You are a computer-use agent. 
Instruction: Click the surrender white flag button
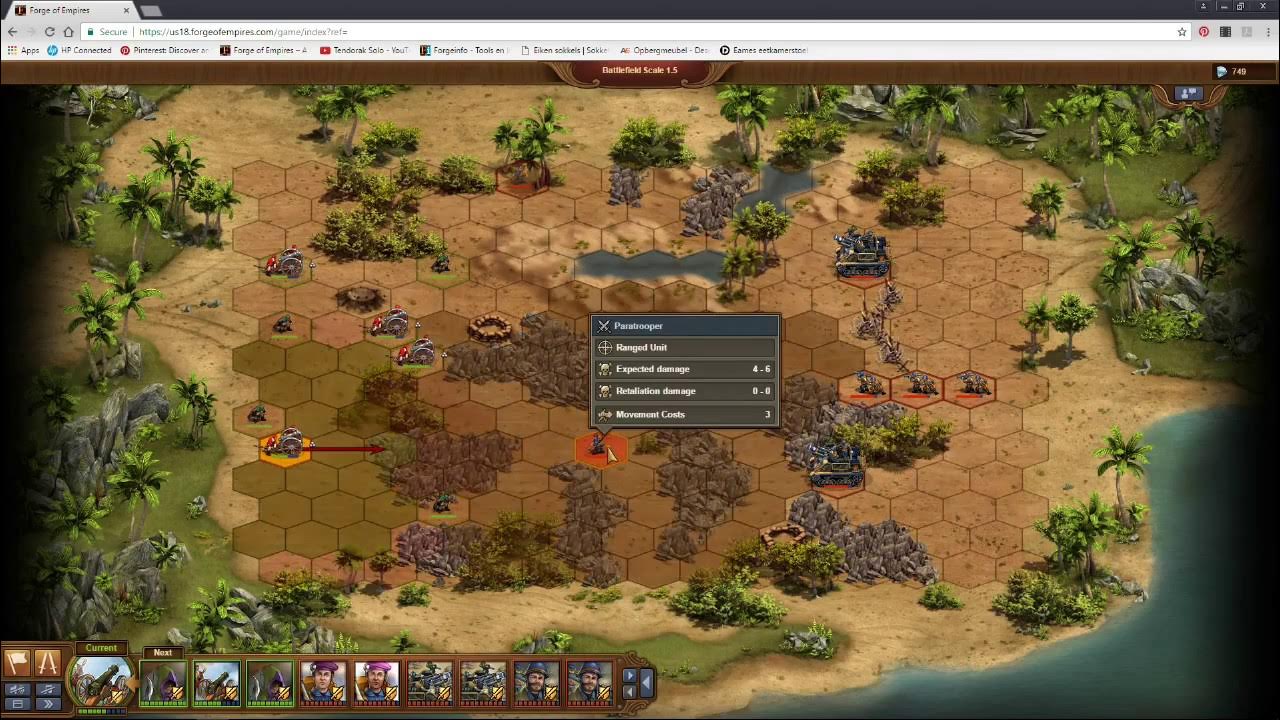click(17, 662)
